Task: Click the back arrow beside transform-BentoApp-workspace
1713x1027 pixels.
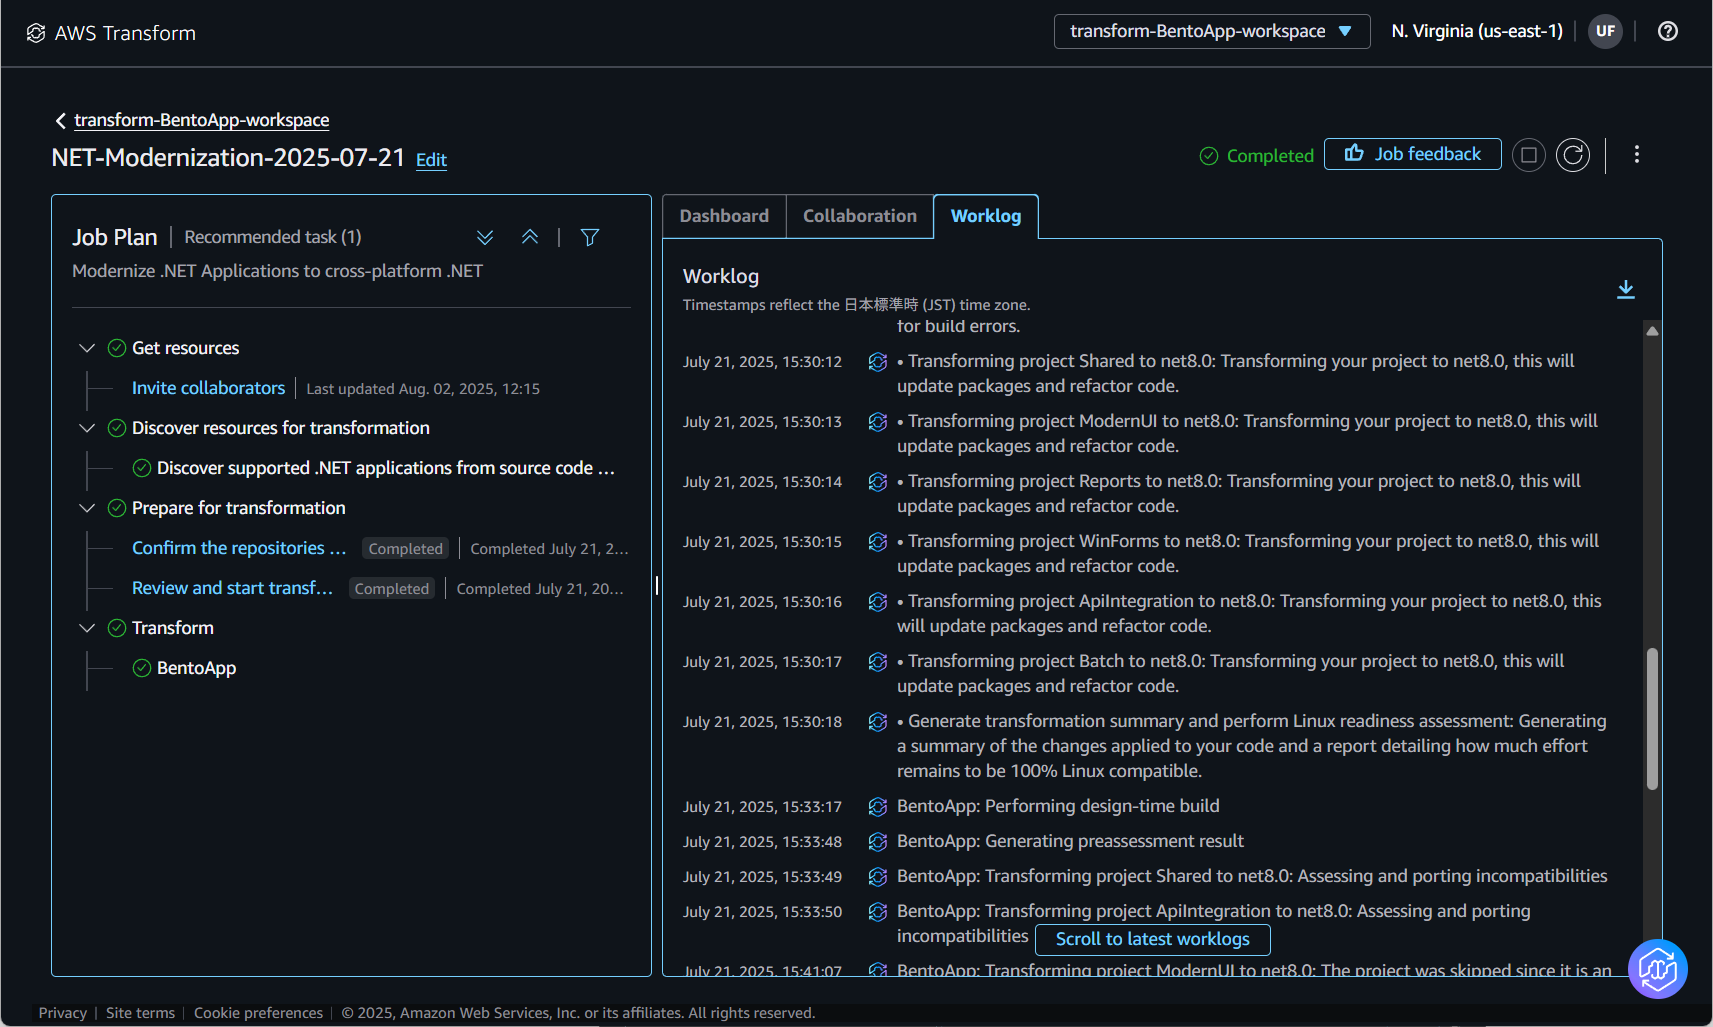Action: (61, 121)
